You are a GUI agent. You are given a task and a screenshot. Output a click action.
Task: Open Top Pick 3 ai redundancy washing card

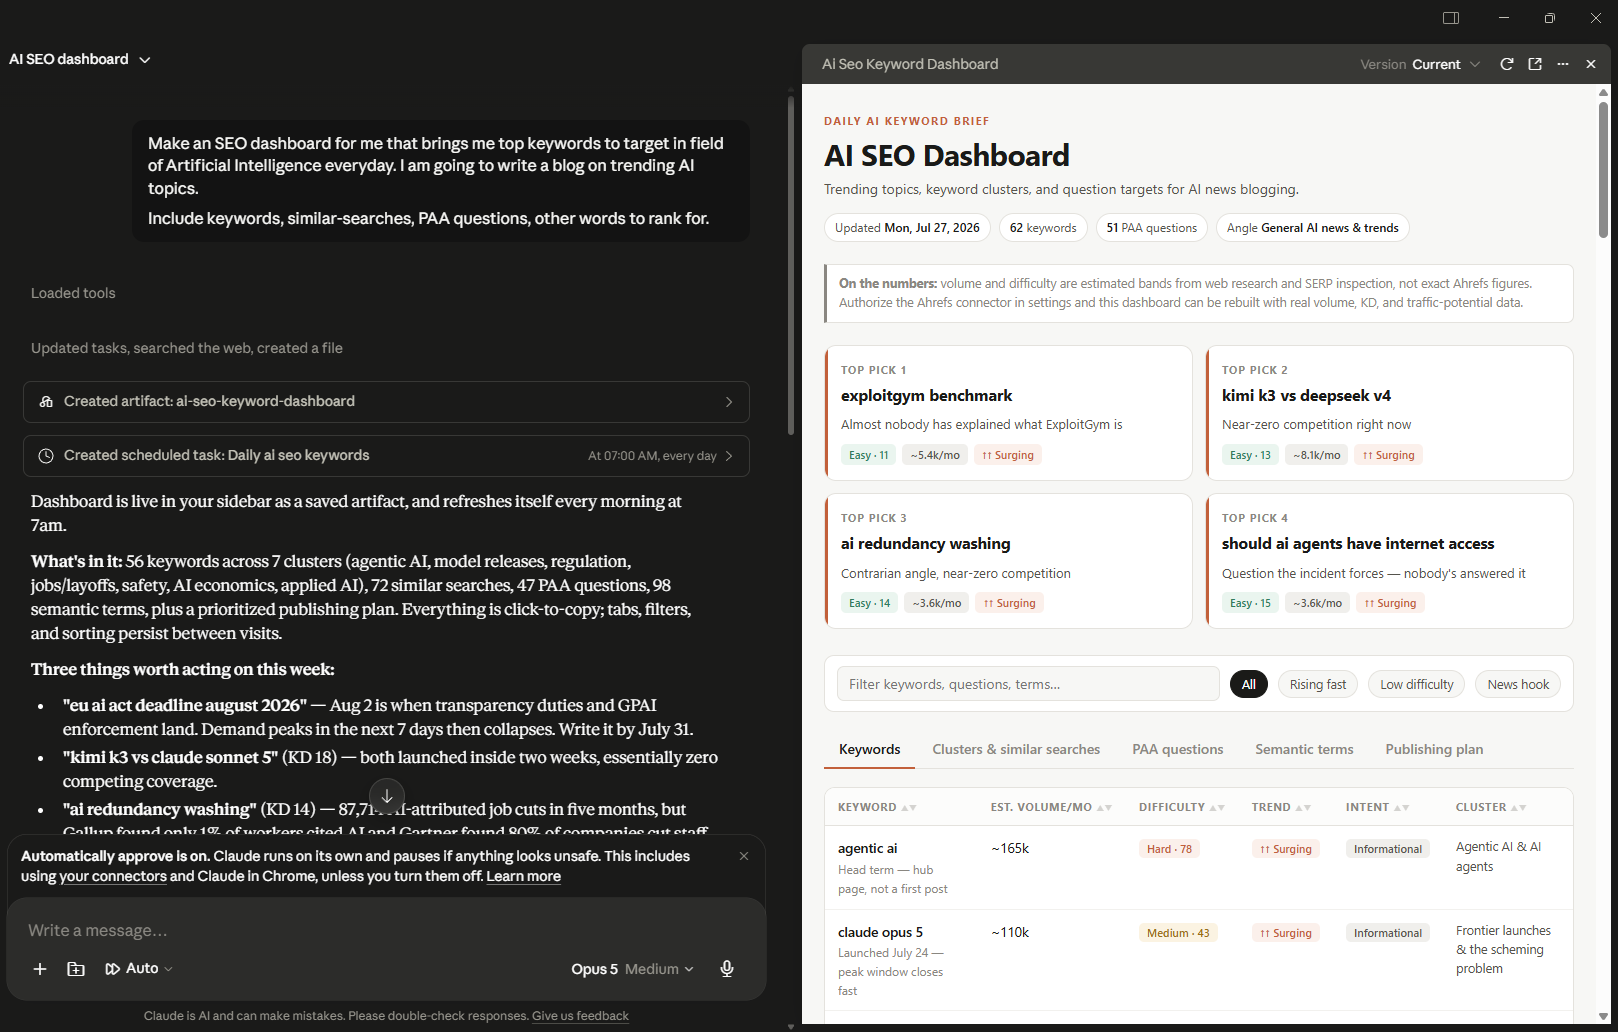point(1008,561)
